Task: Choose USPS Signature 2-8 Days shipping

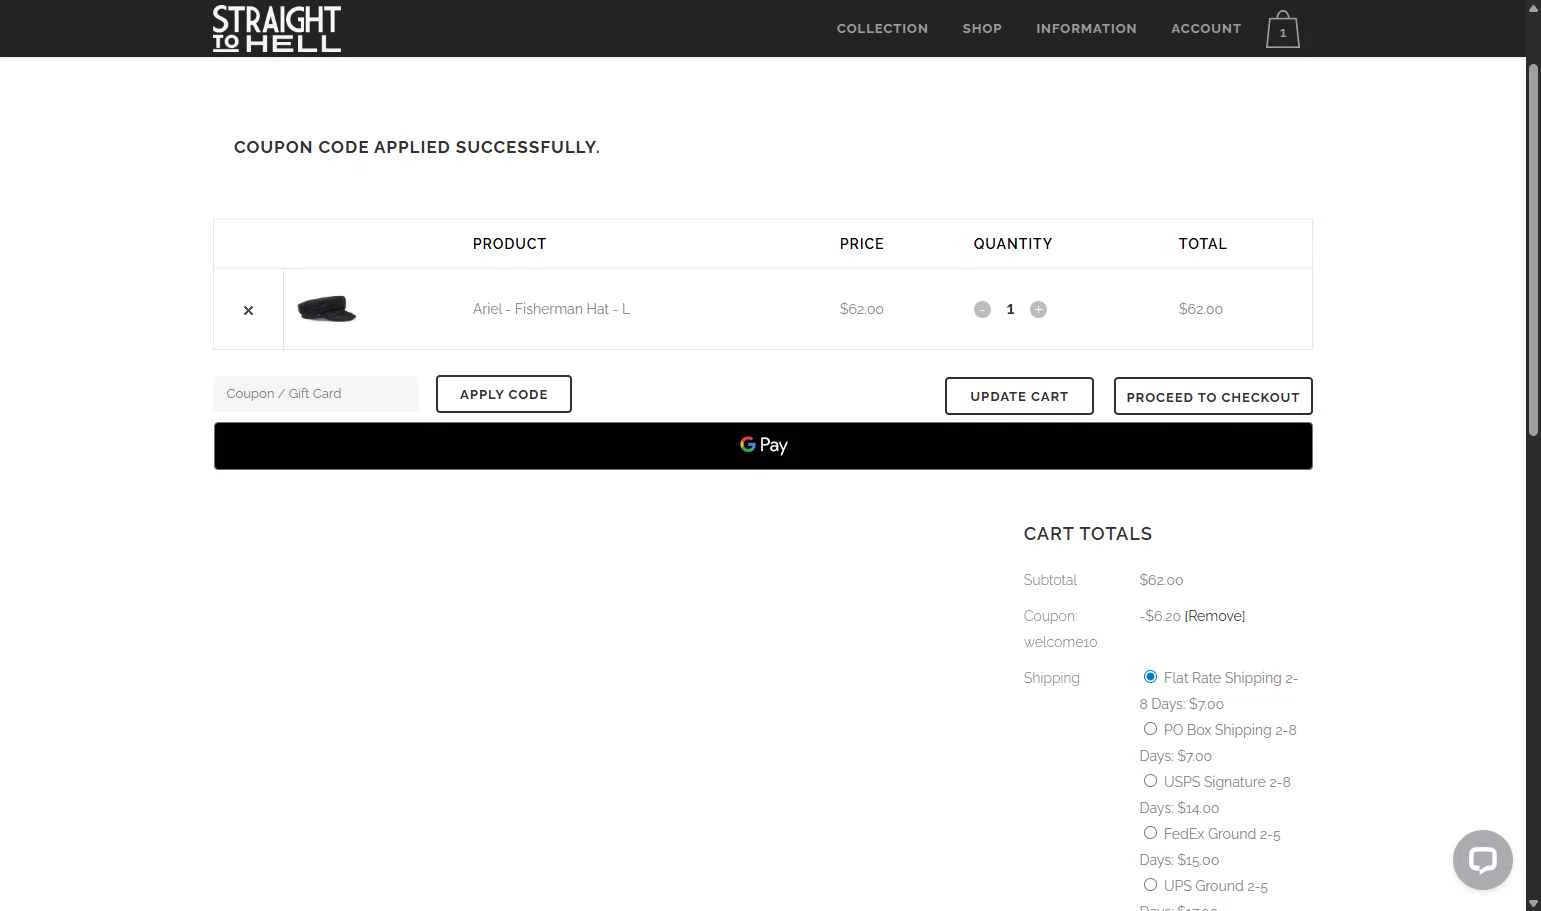Action: (x=1150, y=781)
